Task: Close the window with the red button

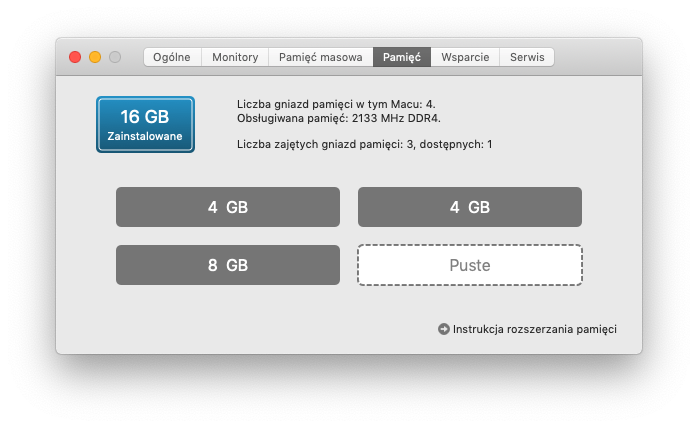Action: [75, 57]
